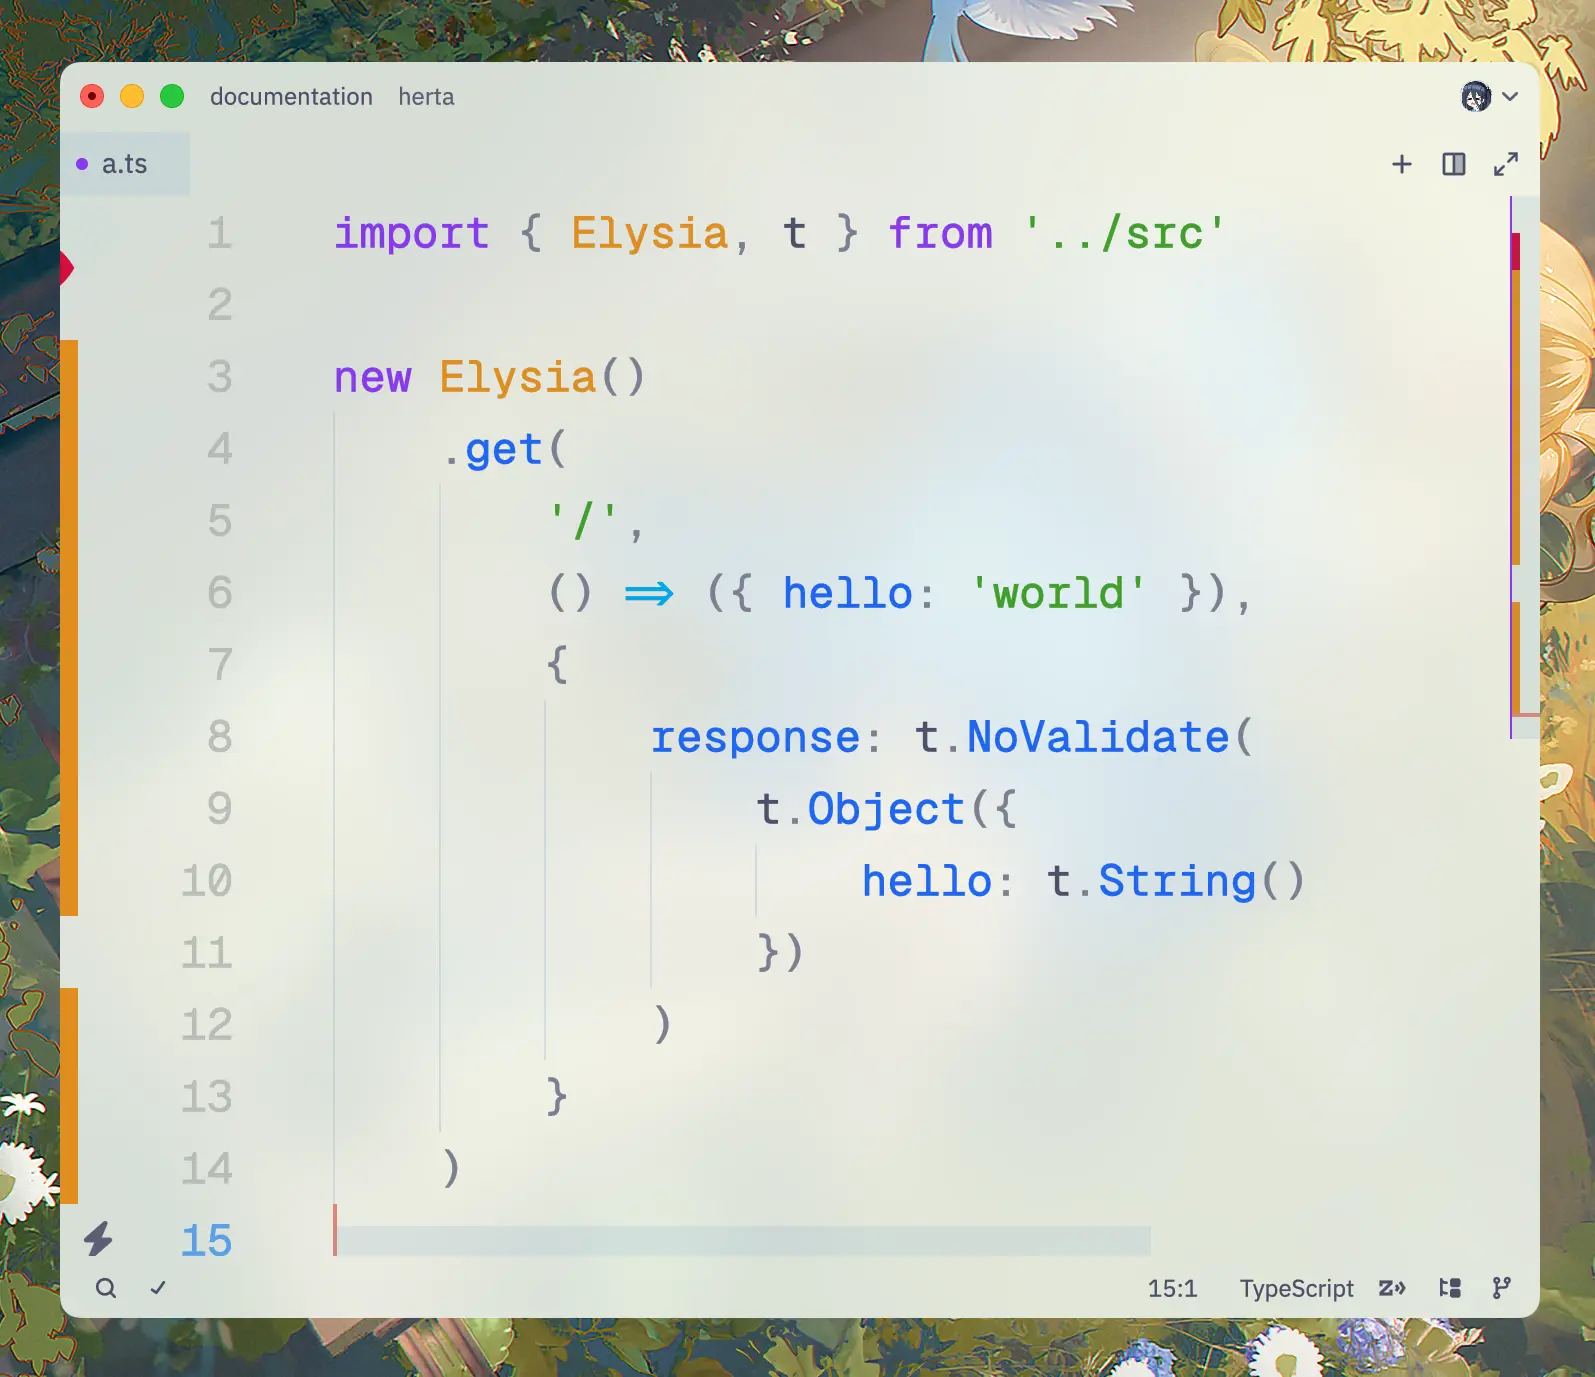Image resolution: width=1595 pixels, height=1377 pixels.
Task: Click the orange git change bar beside line 5
Action: coord(69,522)
